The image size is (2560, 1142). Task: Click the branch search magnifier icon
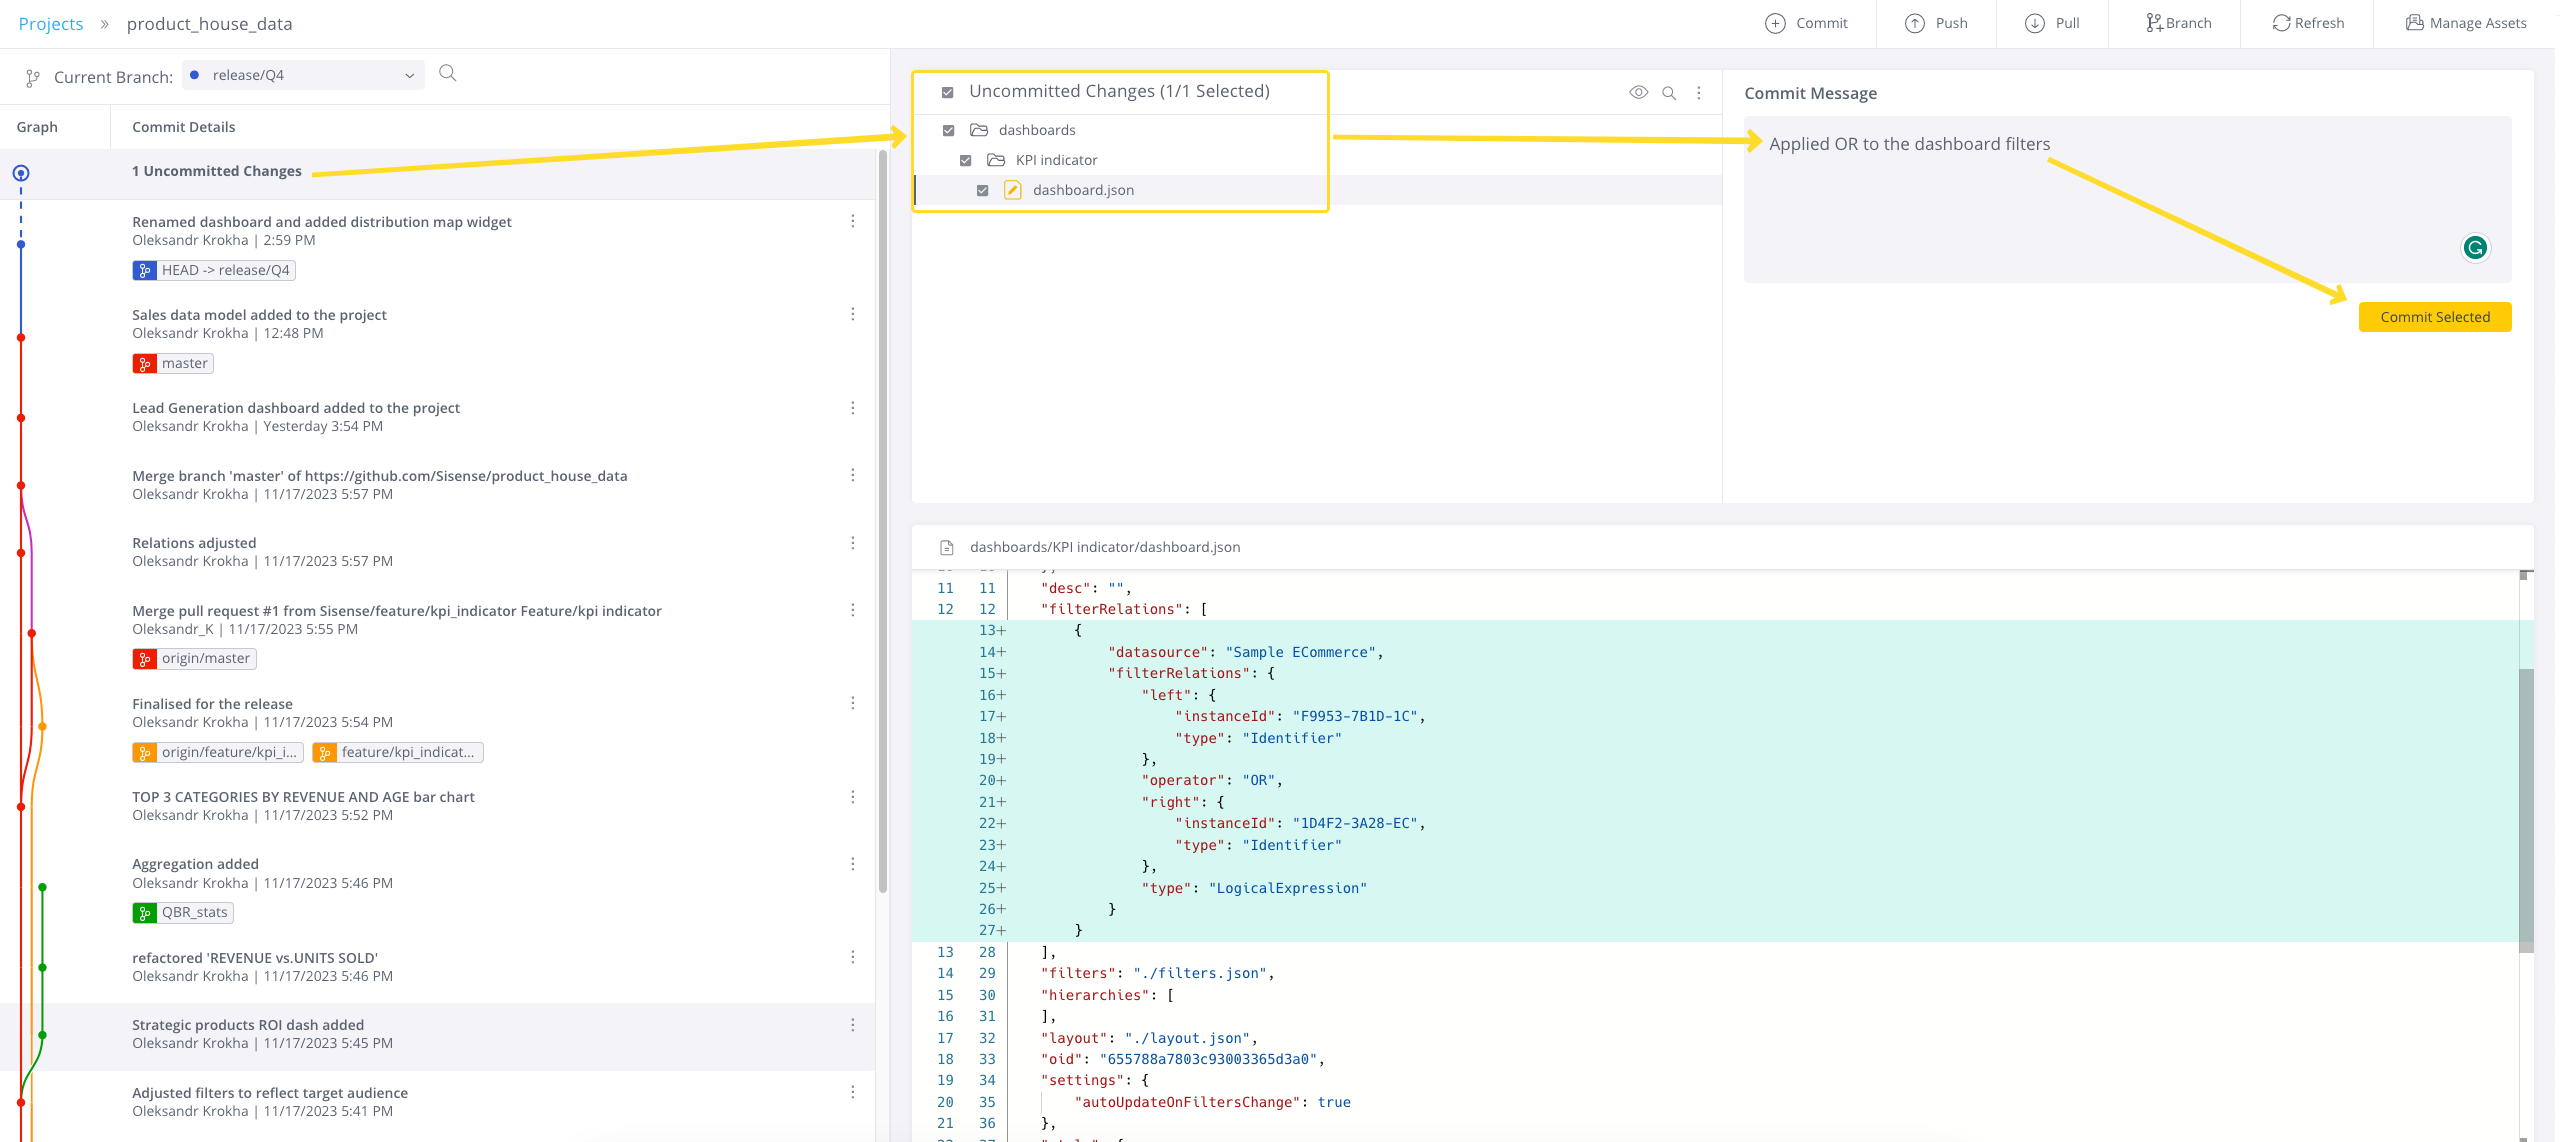coord(448,73)
